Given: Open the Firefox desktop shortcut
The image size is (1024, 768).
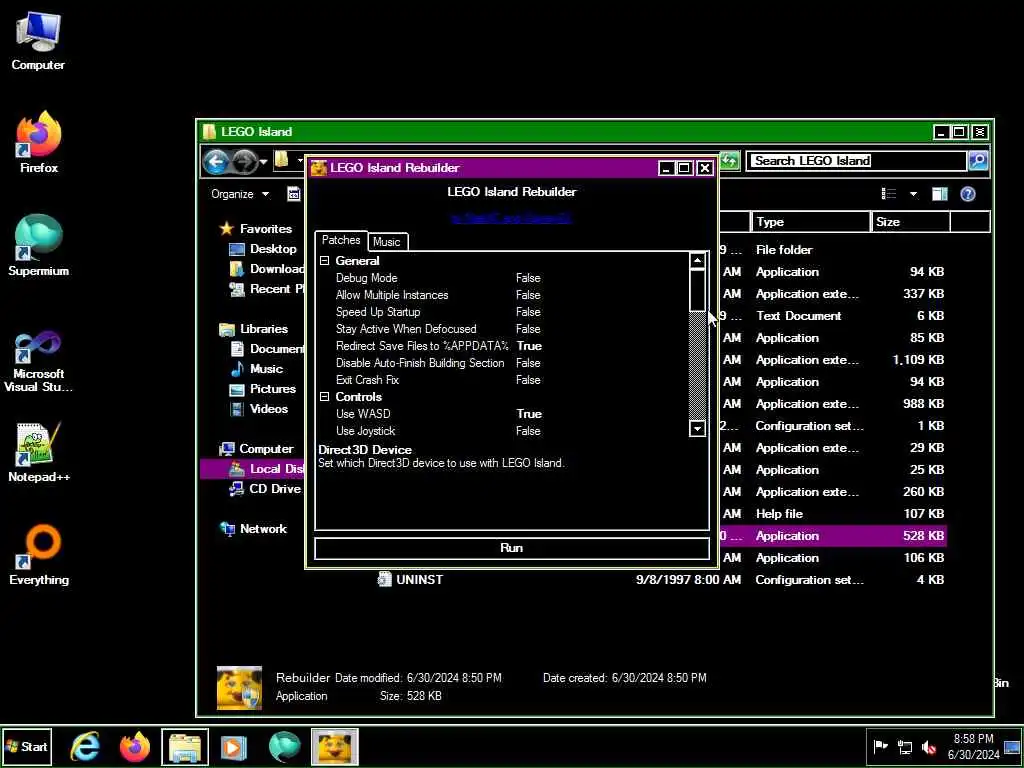Looking at the screenshot, I should (x=39, y=142).
